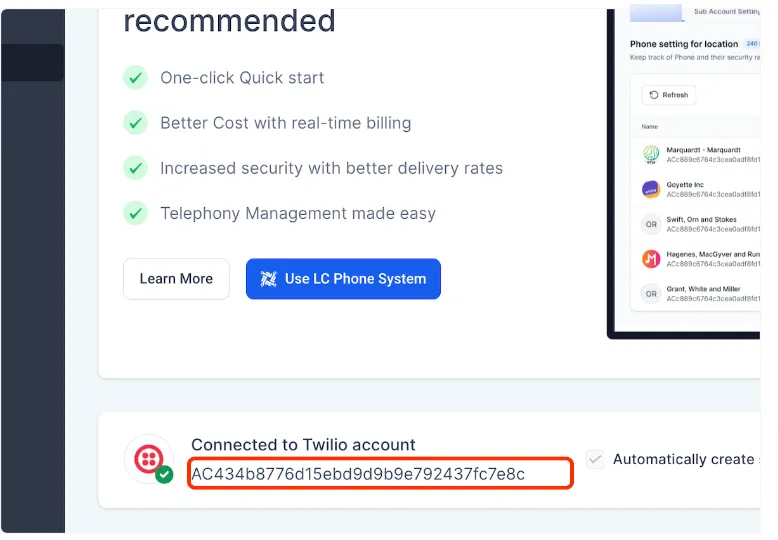Click the Swift, Orn and Stokes avatar
778x540 pixels.
pyautogui.click(x=651, y=224)
